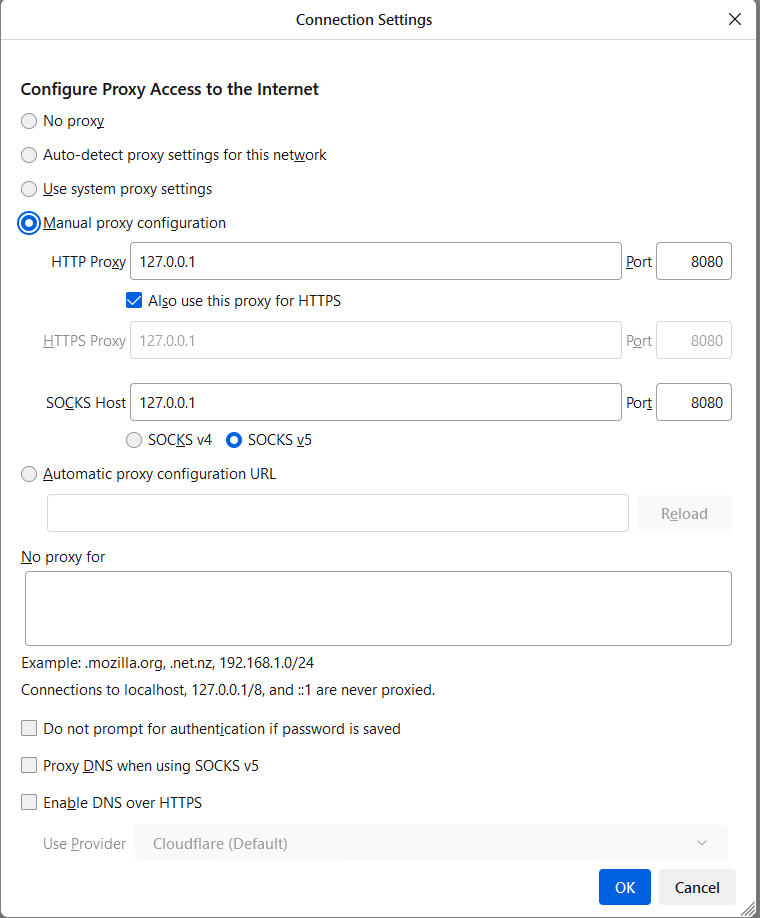The image size is (760, 918).
Task: Select Use system proxy settings
Action: [29, 188]
